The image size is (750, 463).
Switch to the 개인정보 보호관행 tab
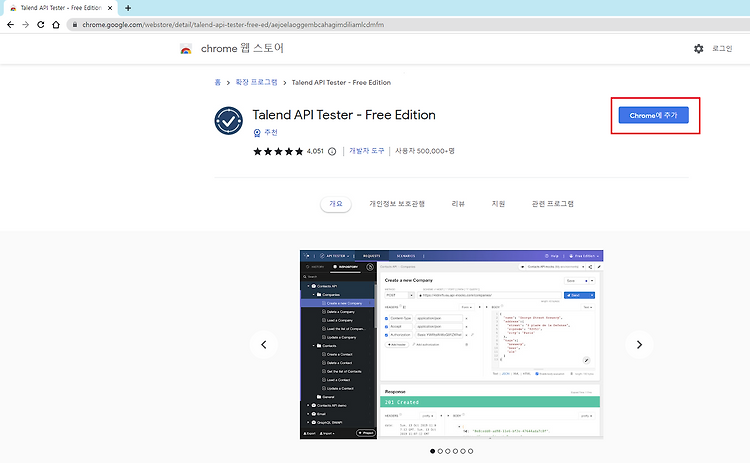397,204
